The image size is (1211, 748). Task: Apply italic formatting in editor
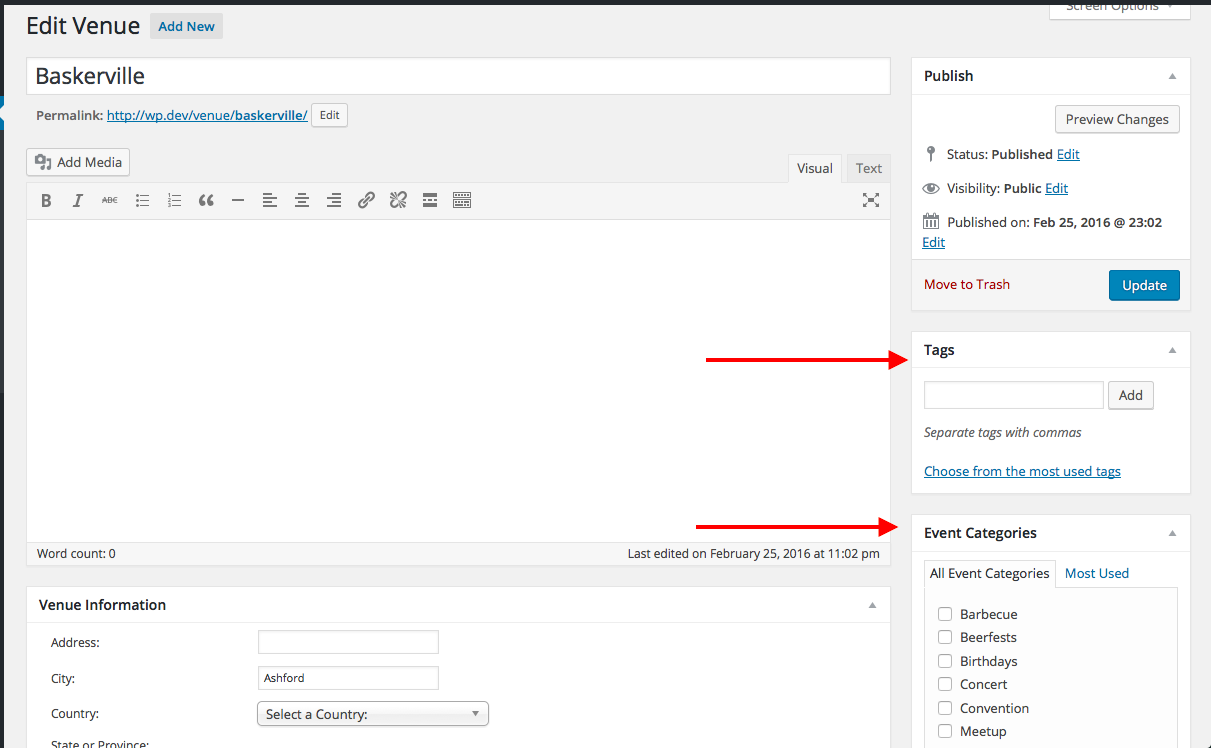coord(78,201)
